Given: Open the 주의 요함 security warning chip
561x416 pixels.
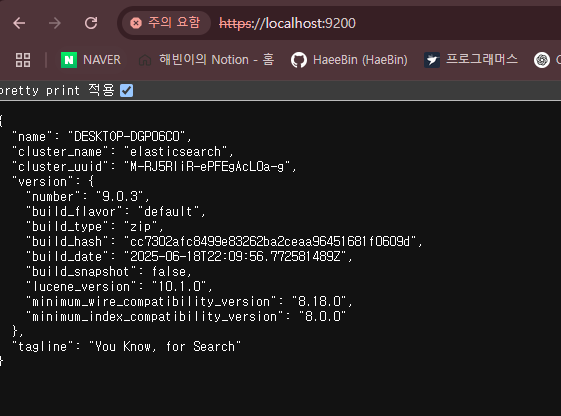Looking at the screenshot, I should tap(166, 23).
